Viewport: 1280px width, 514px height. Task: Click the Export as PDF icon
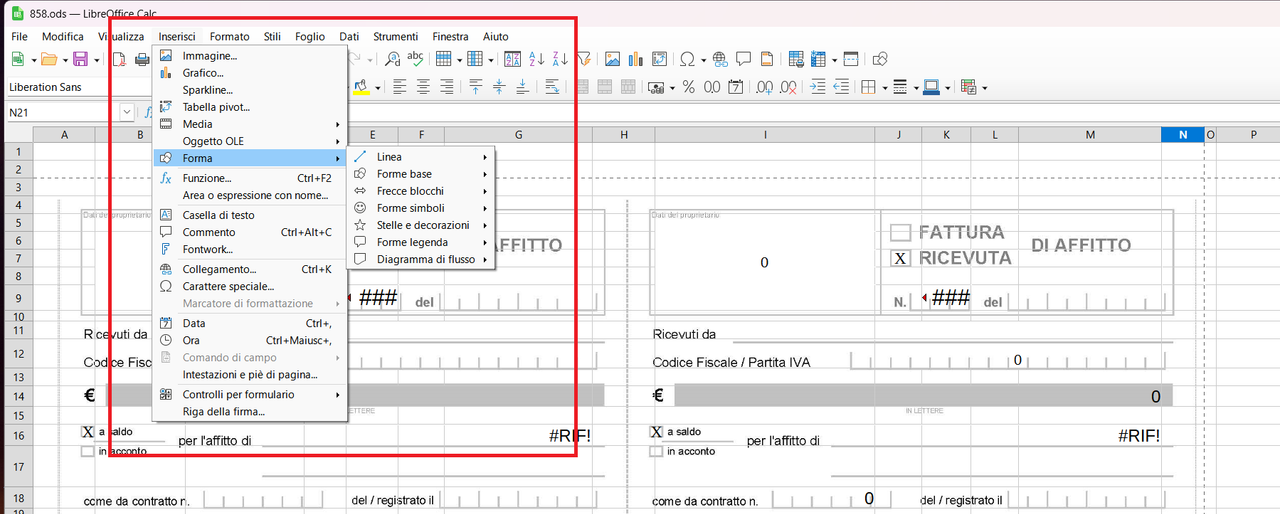point(118,59)
